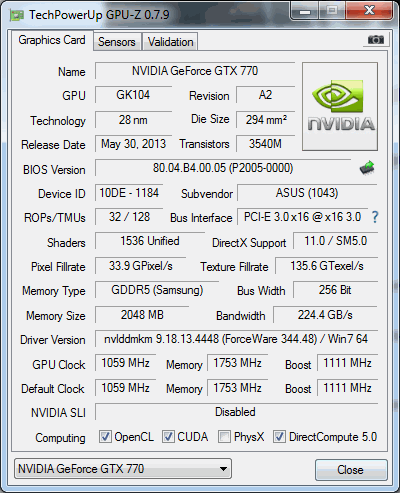
Task: Click the Driver Version field value
Action: click(236, 339)
